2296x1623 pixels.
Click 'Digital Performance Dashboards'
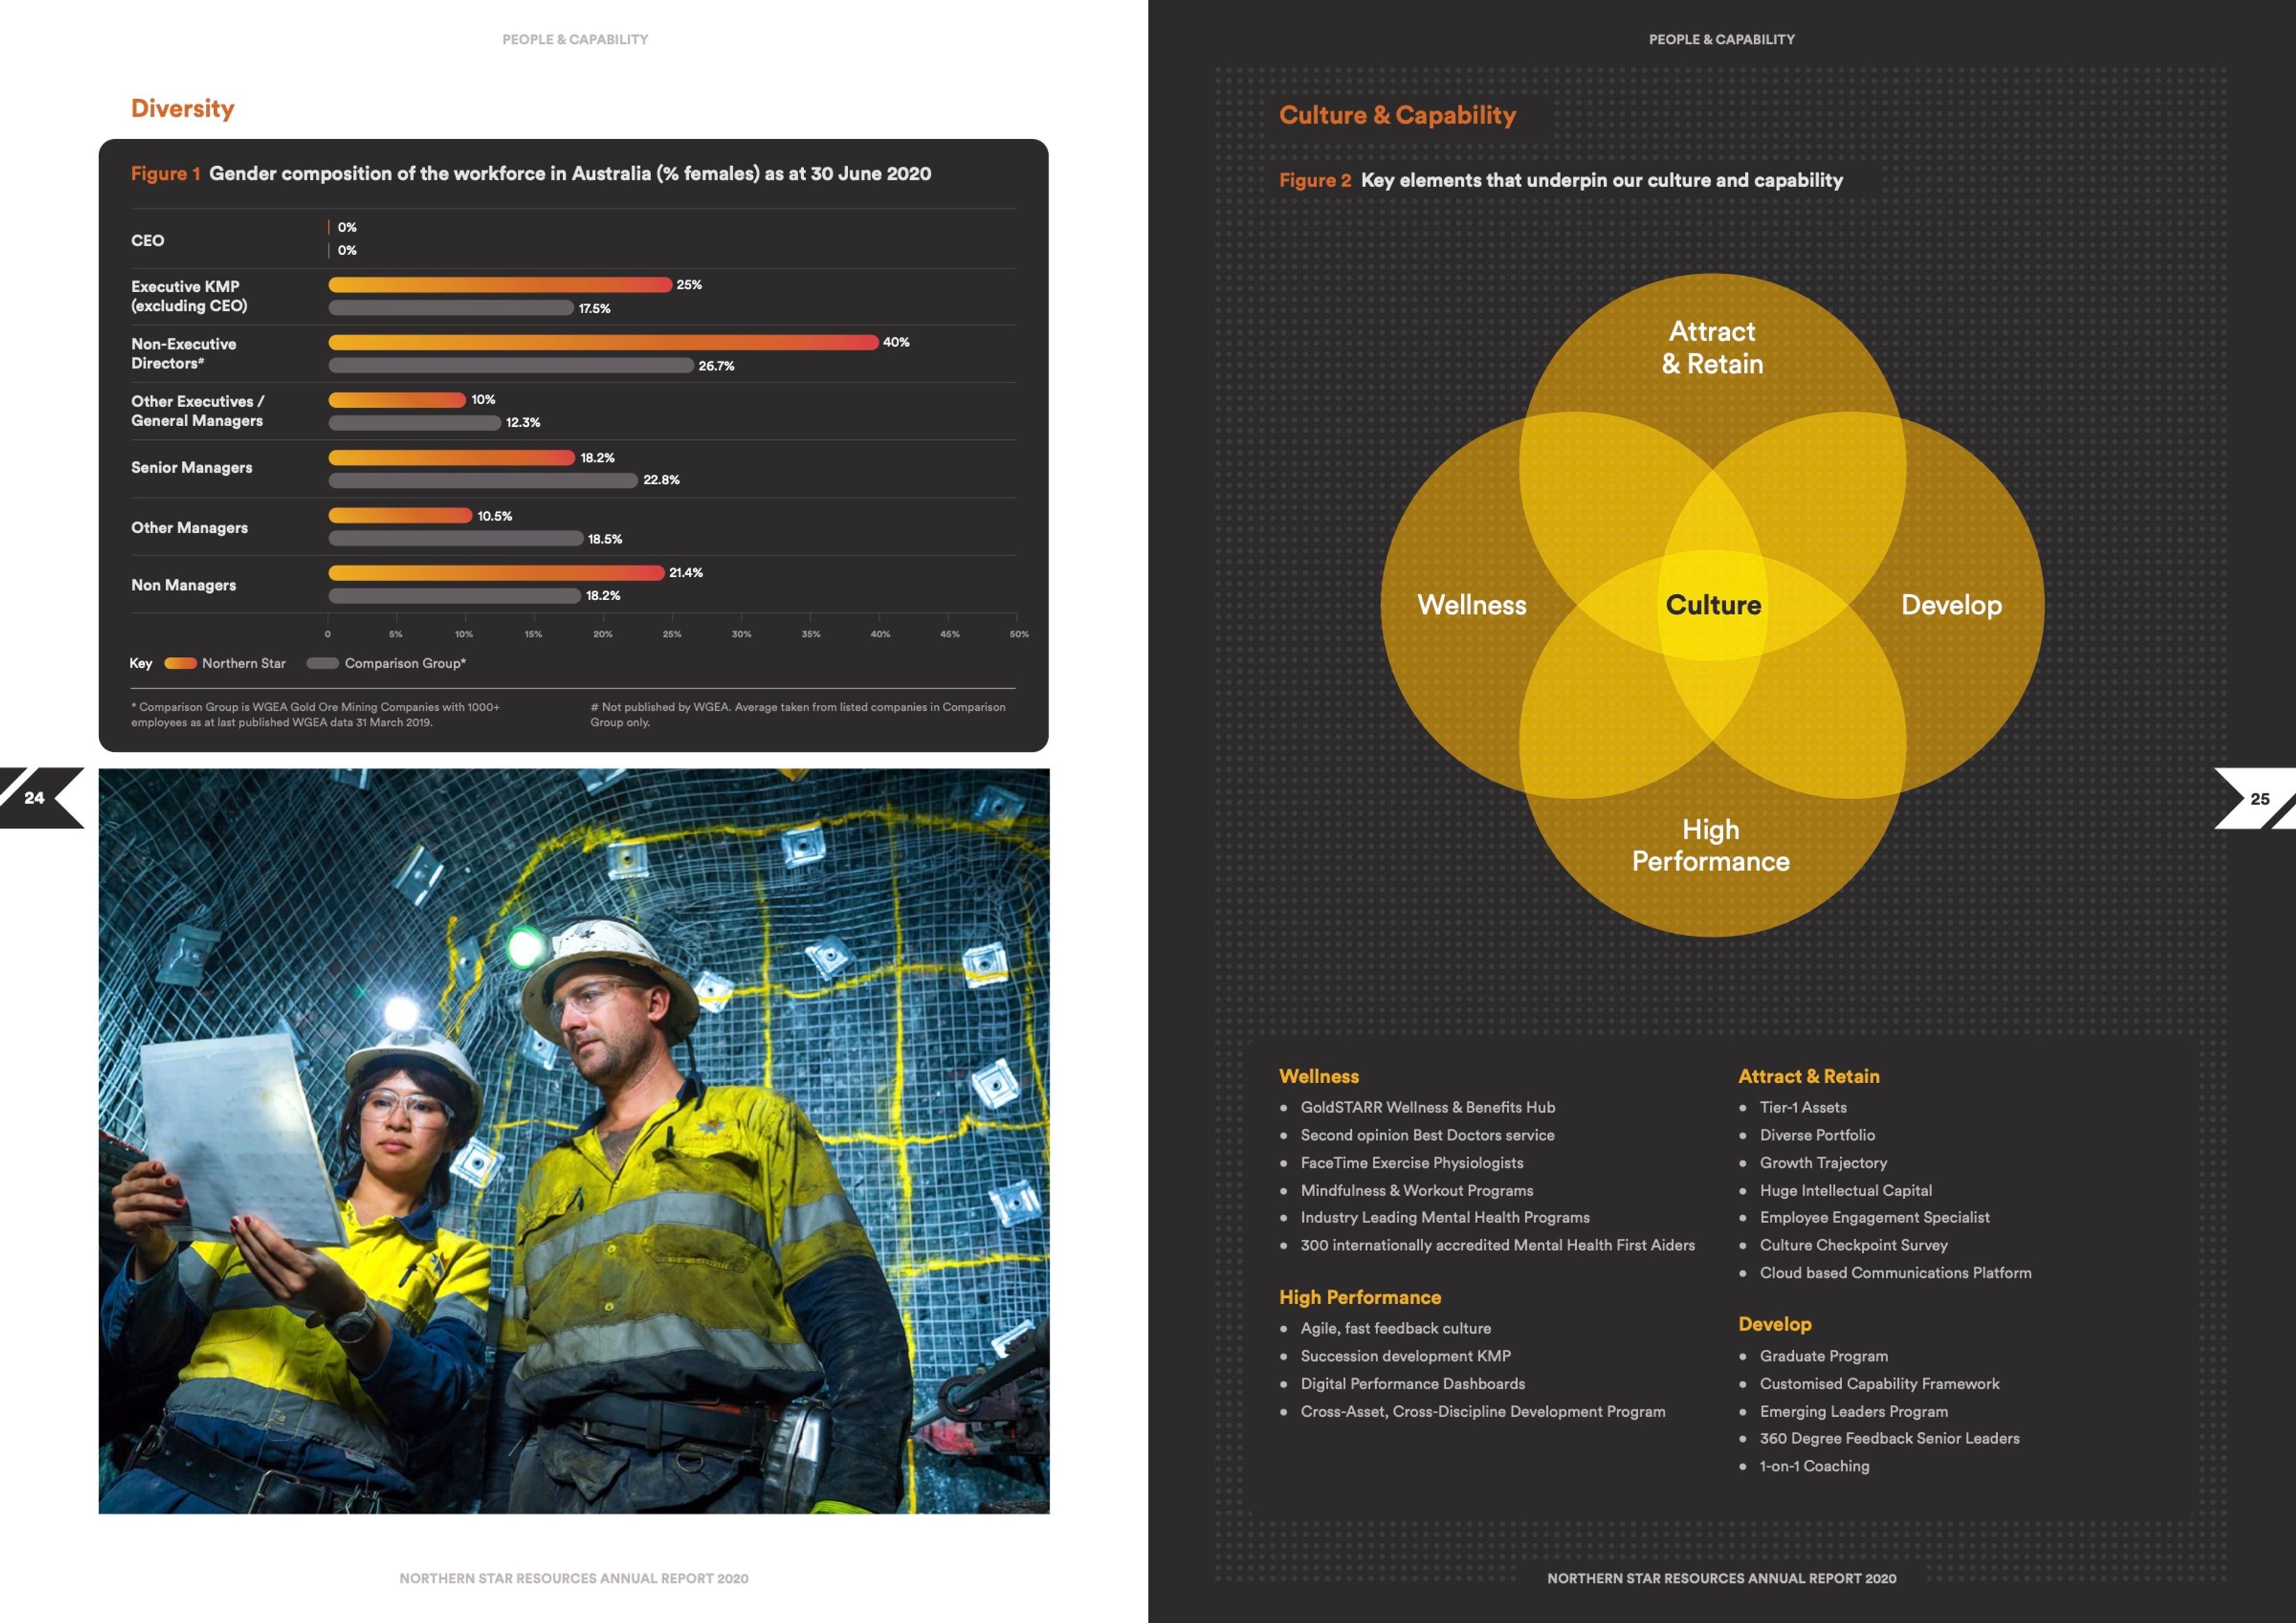[1413, 1384]
